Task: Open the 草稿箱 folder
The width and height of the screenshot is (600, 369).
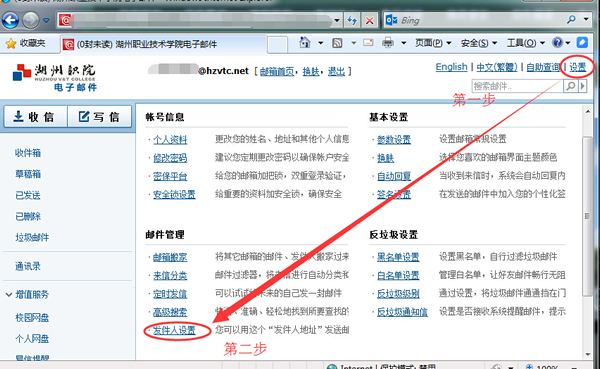Action: click(x=28, y=174)
